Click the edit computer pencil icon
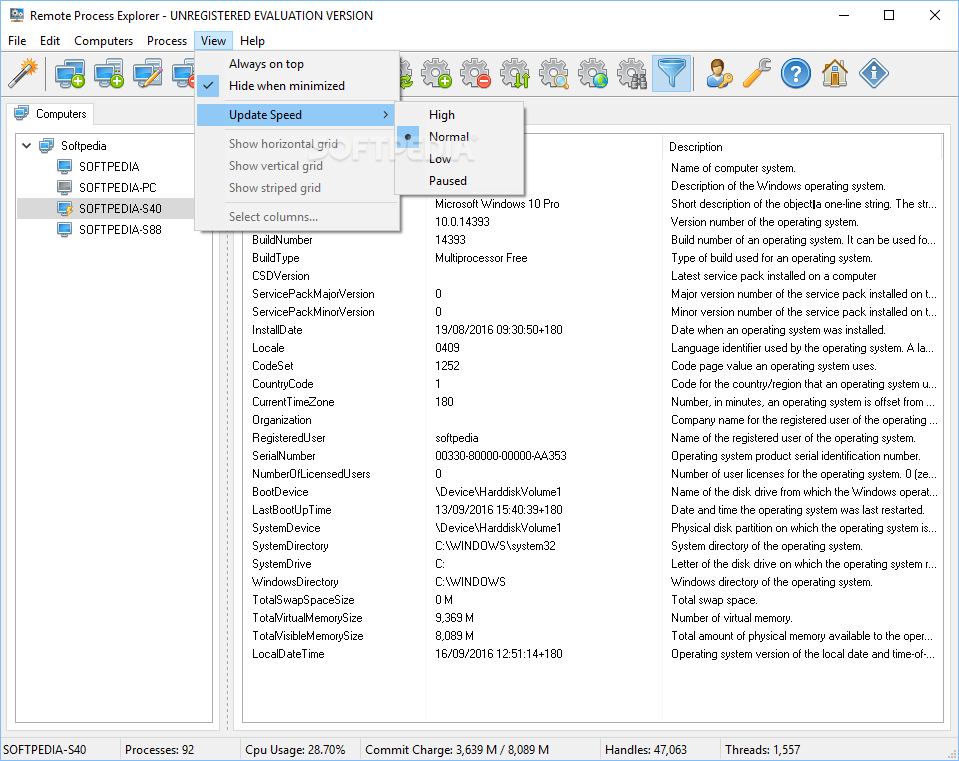 pos(148,73)
